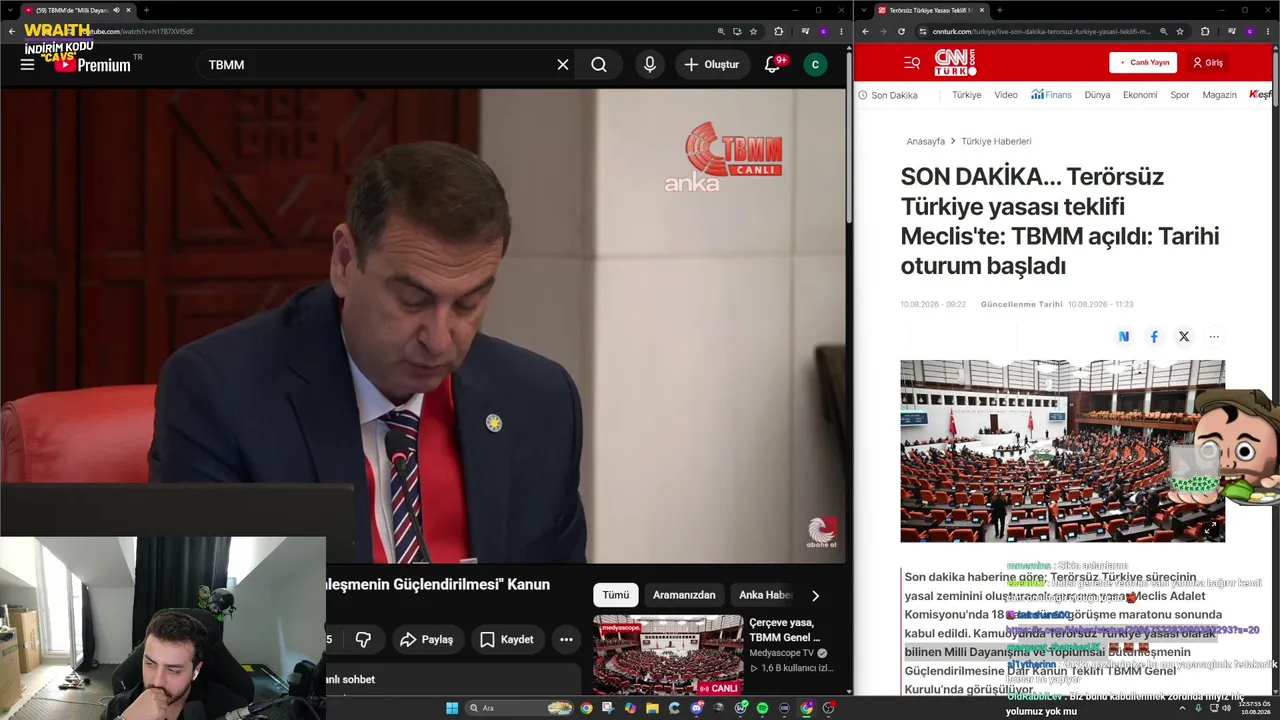
Task: Go to CNN Türk homepage via logo
Action: coord(955,62)
